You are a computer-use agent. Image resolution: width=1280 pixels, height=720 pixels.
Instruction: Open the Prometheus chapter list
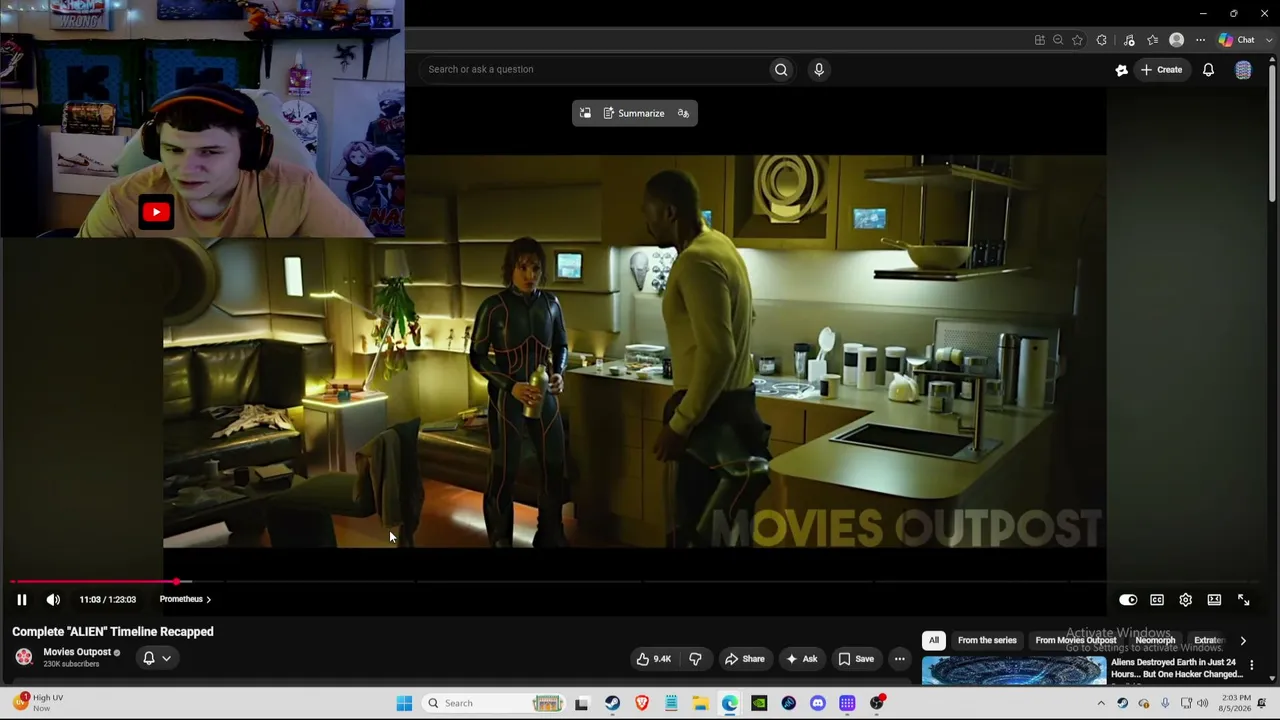tap(185, 599)
